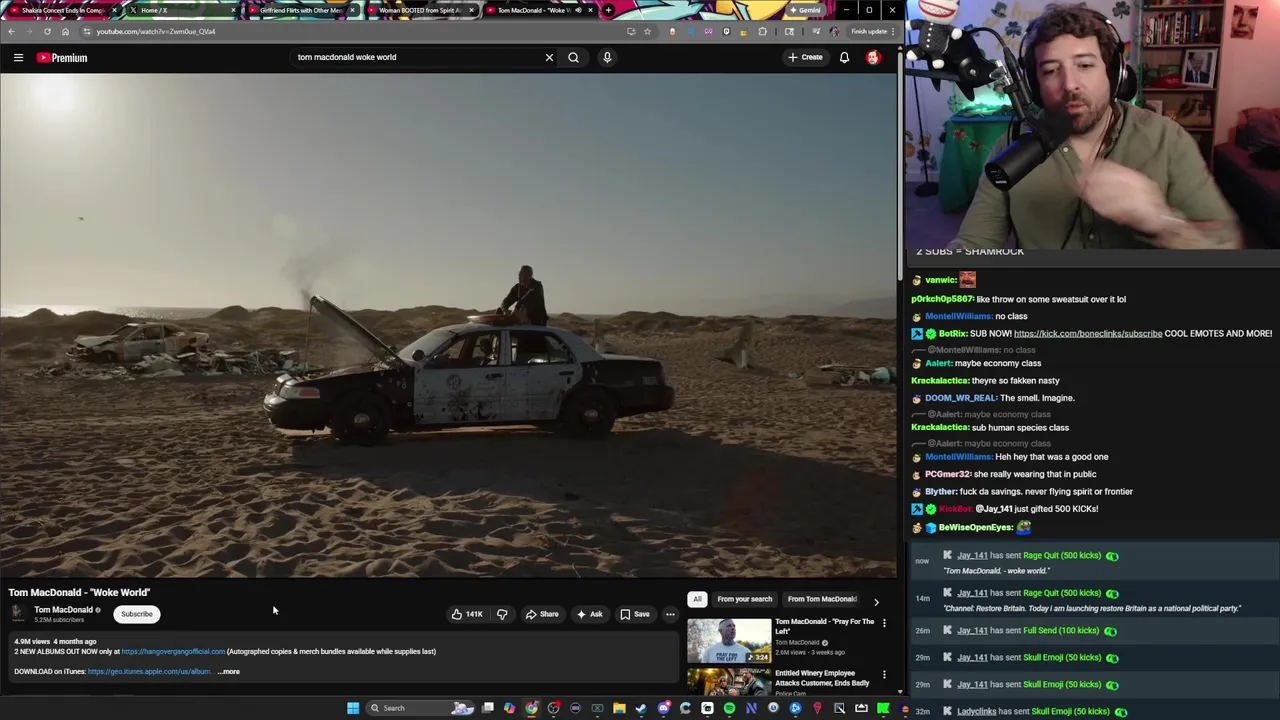Open the Create menu
This screenshot has width=1280, height=720.
805,57
